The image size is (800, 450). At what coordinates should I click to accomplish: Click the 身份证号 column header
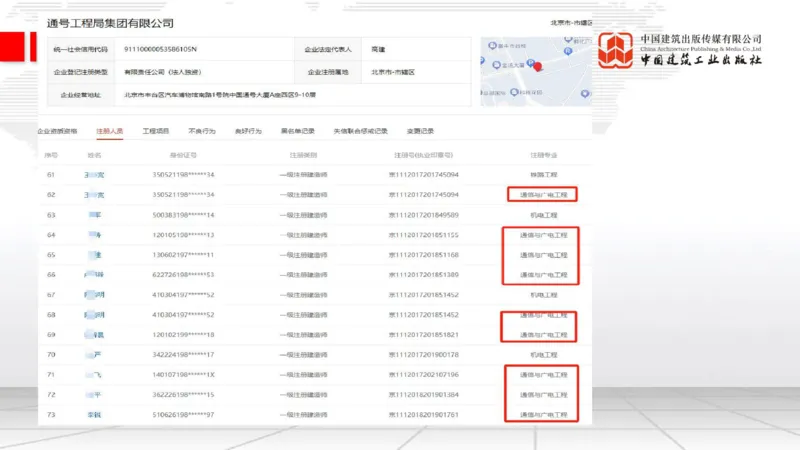click(183, 155)
